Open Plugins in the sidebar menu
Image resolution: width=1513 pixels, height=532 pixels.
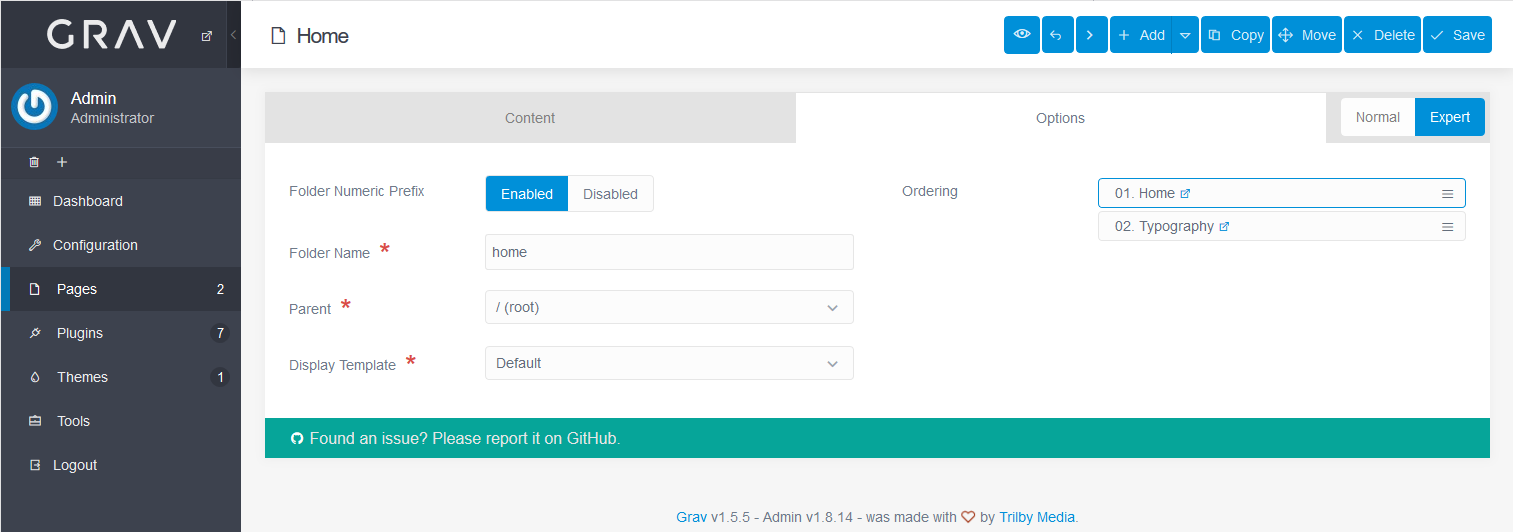click(80, 333)
